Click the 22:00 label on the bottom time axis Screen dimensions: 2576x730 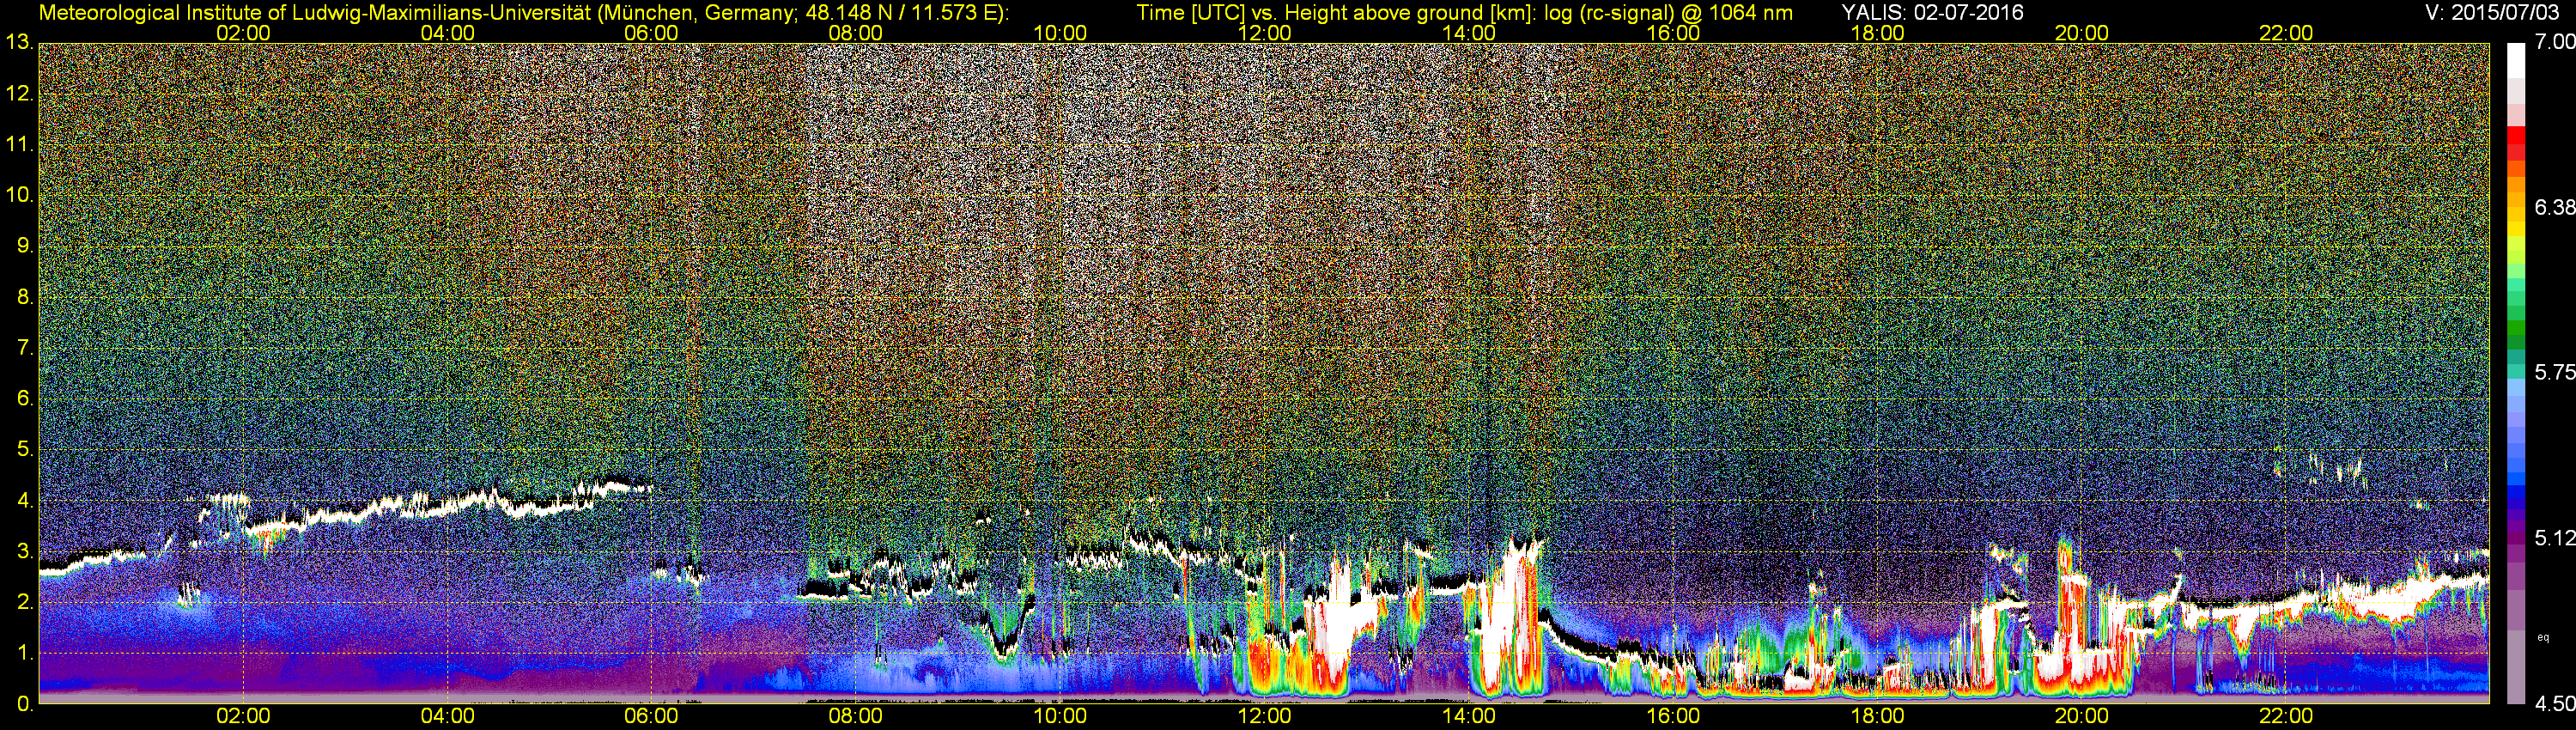(x=2286, y=716)
